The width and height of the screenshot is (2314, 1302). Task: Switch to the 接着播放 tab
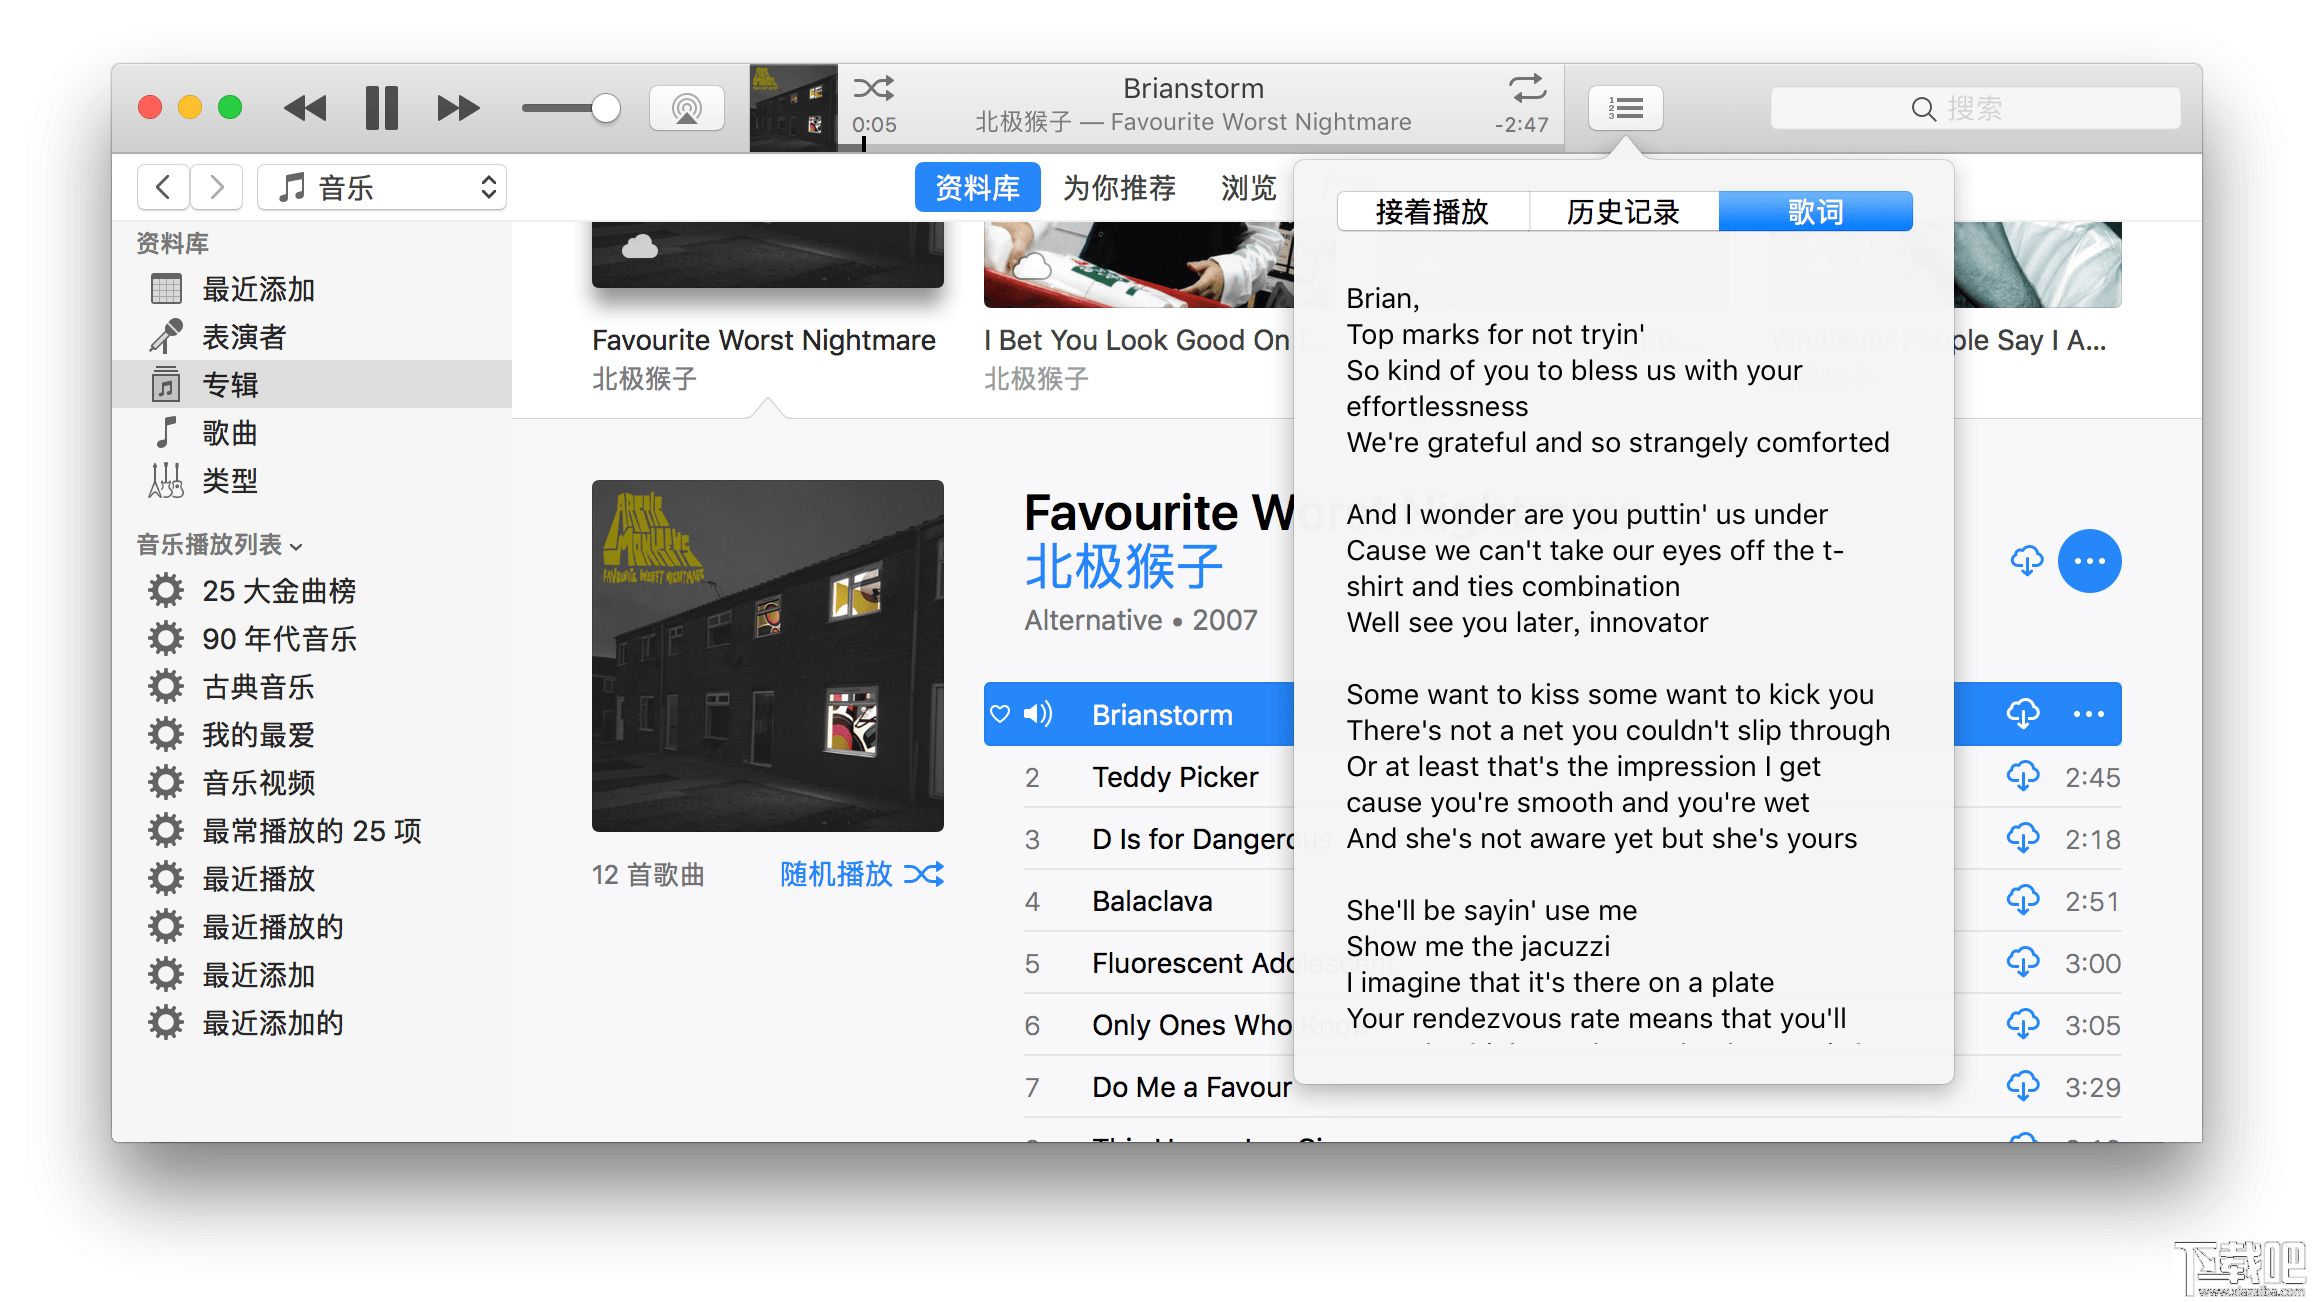tap(1427, 213)
